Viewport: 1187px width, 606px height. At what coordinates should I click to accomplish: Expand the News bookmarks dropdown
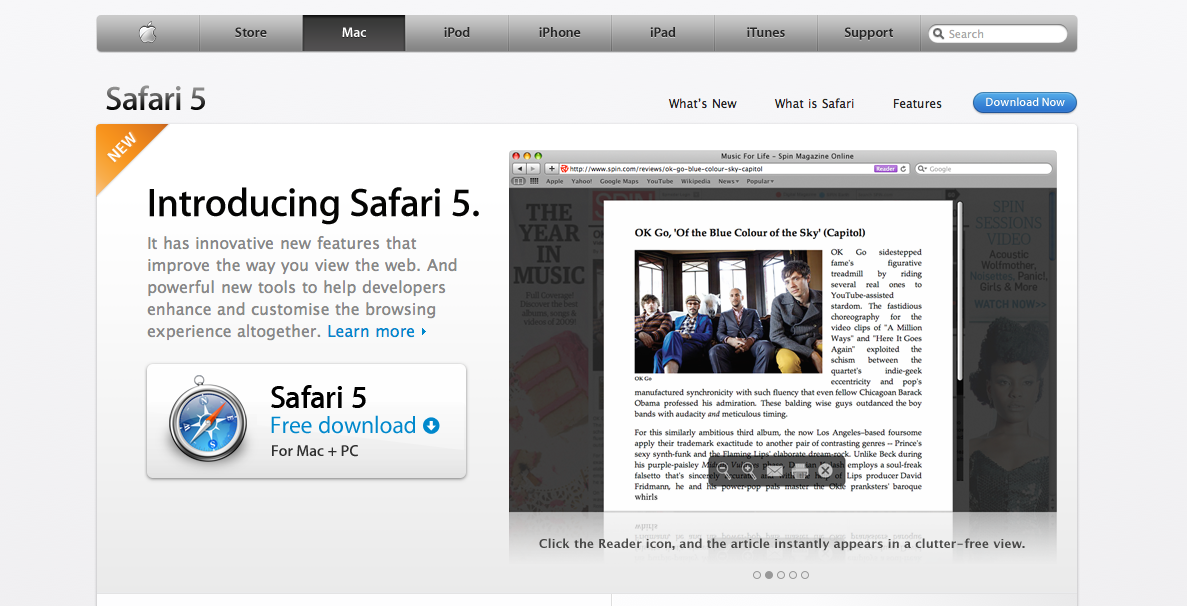pyautogui.click(x=728, y=182)
